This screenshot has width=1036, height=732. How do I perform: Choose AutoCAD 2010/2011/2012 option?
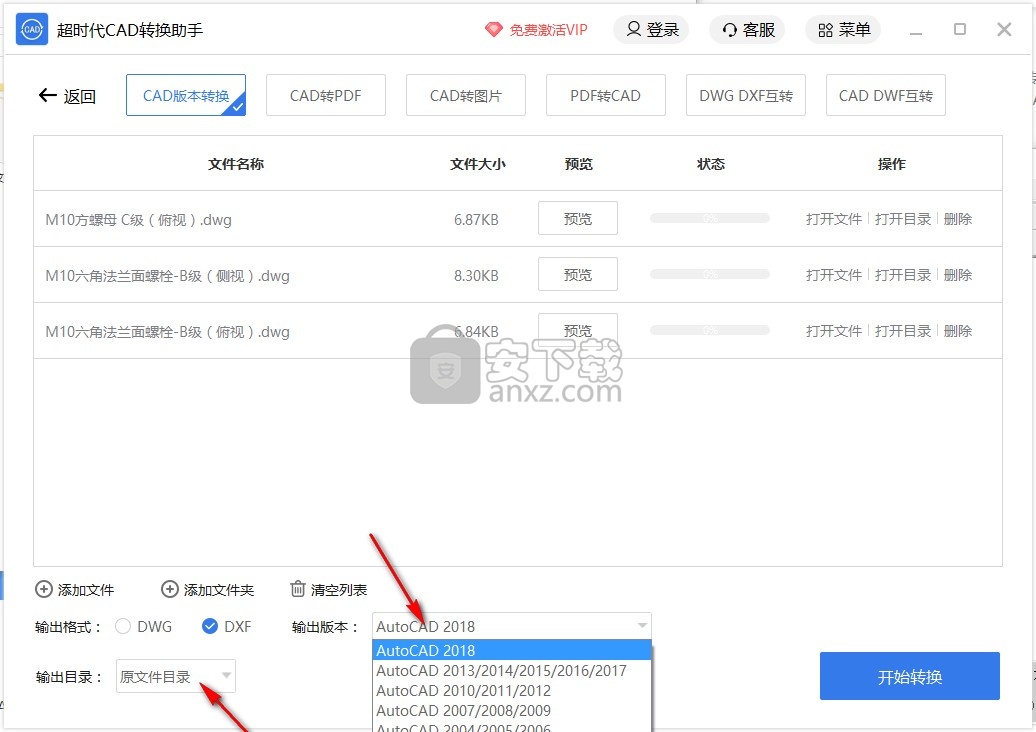tap(512, 690)
